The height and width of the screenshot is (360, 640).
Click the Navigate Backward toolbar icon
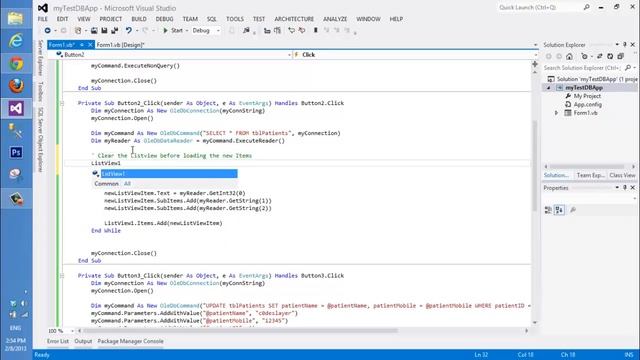click(x=47, y=31)
